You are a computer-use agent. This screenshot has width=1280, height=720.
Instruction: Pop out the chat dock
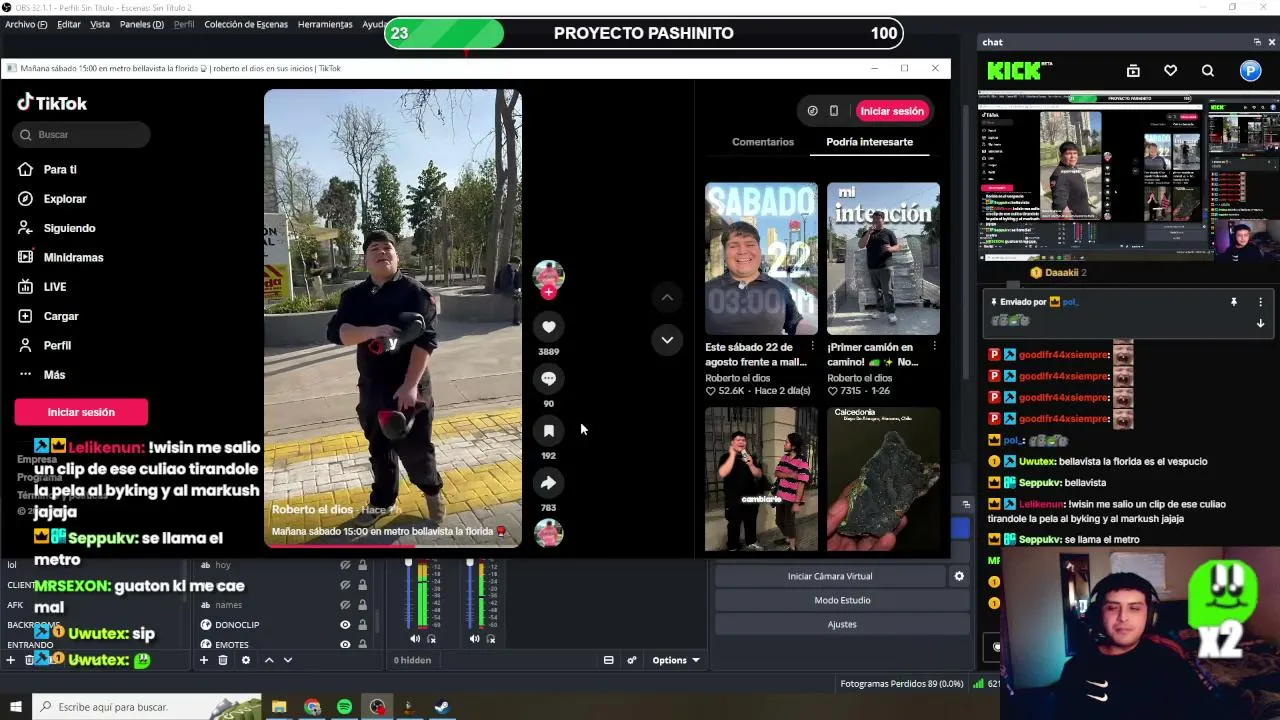[1257, 42]
